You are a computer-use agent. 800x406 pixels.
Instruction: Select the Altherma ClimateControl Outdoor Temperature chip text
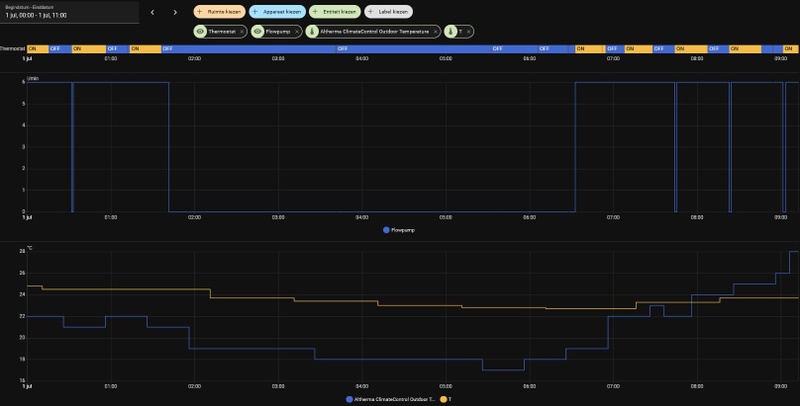[x=374, y=32]
